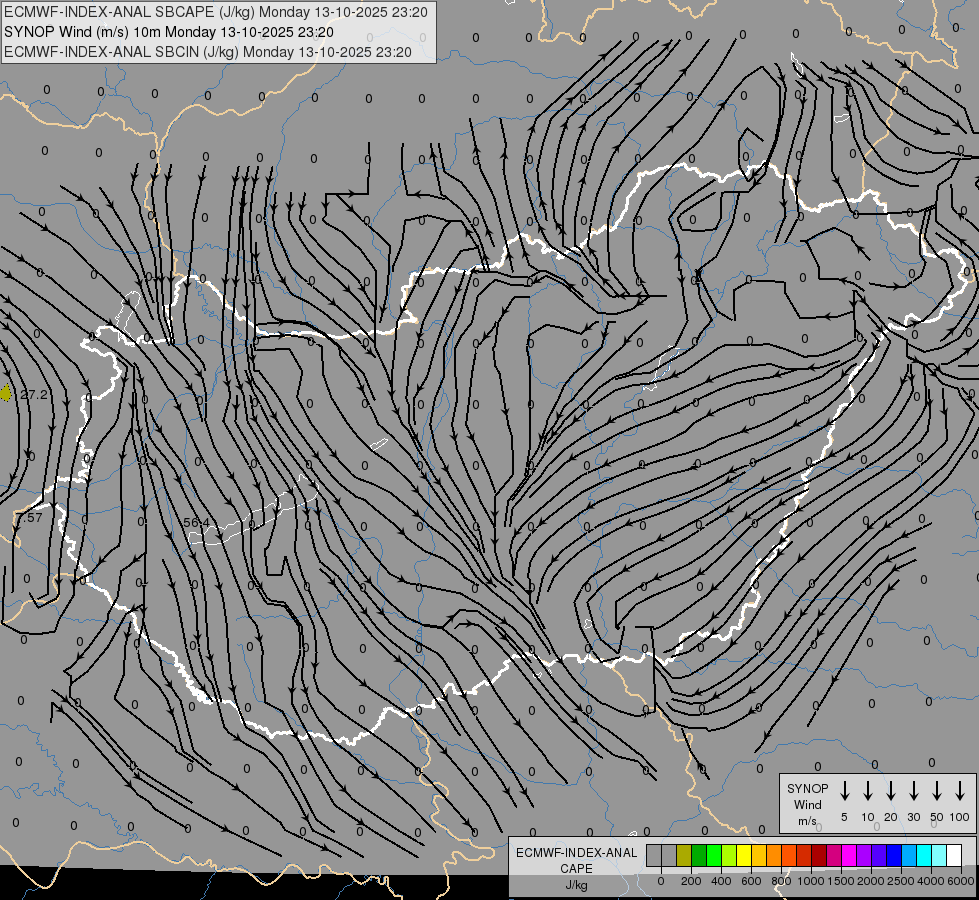Screen dimensions: 979x900
Task: Click the 400 label on CAPE scale
Action: click(721, 881)
